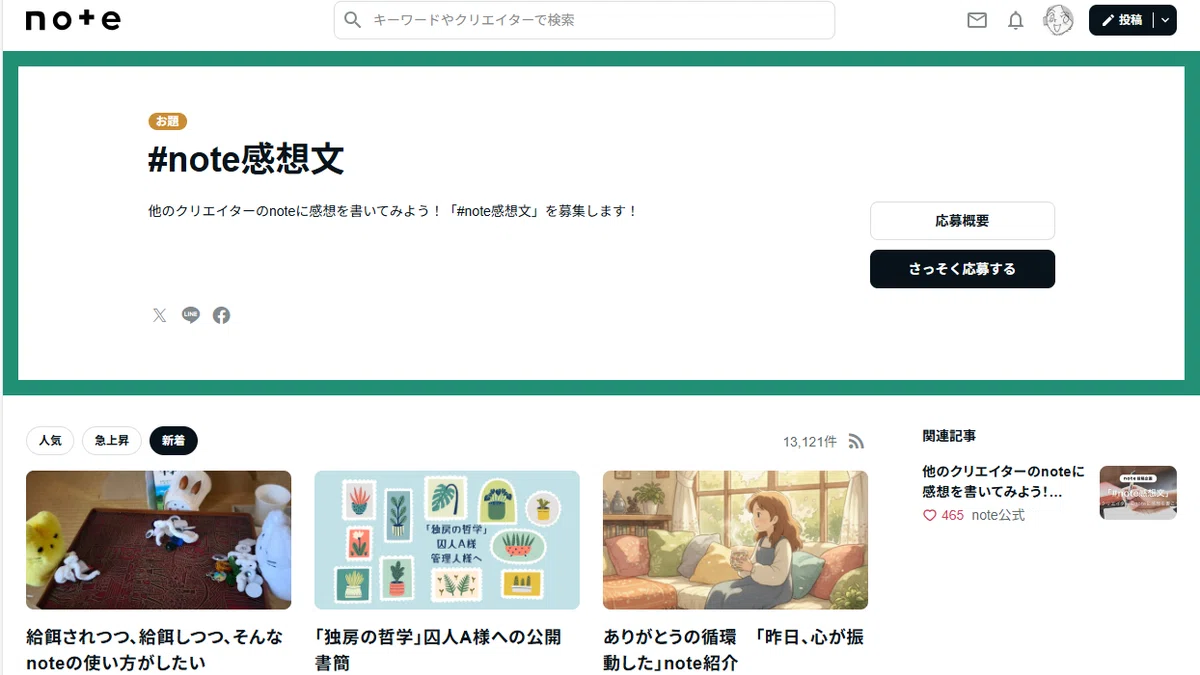Open the note公式 author link
1200x675 pixels.
(998, 515)
